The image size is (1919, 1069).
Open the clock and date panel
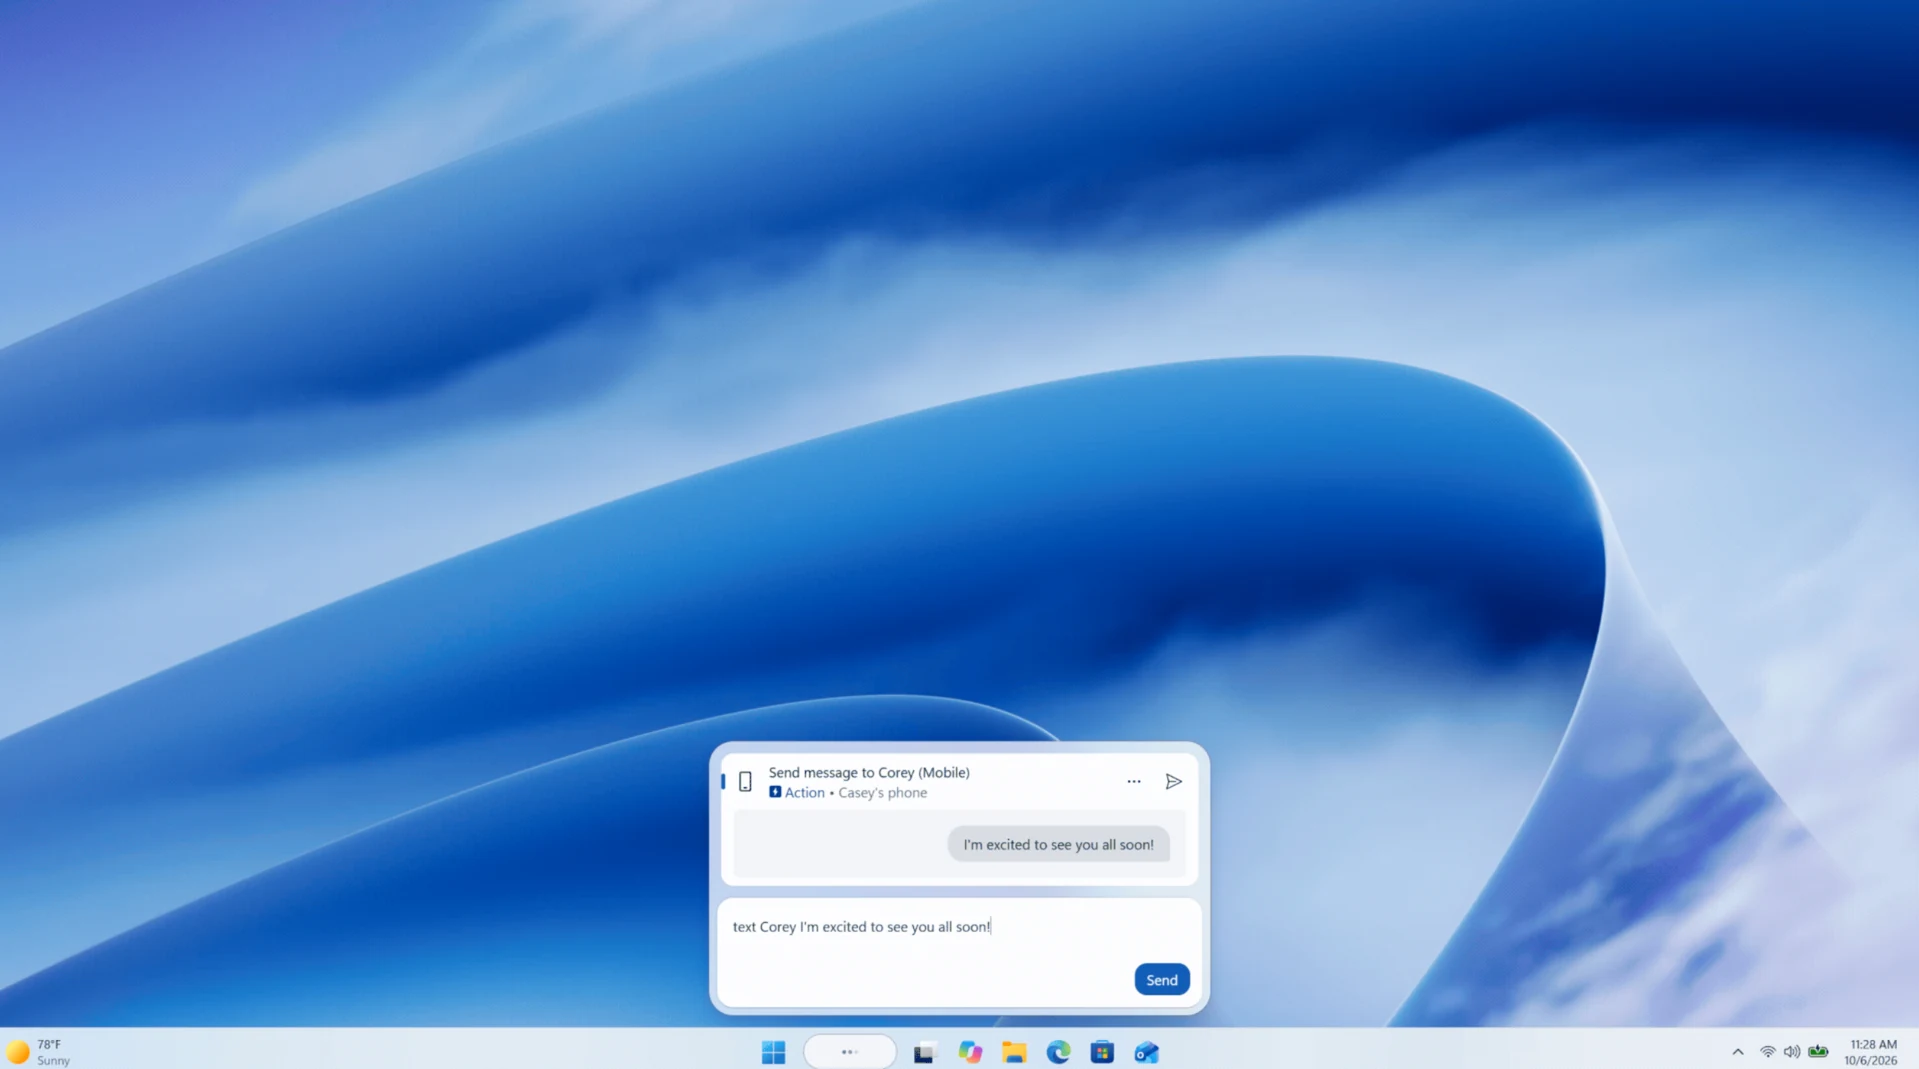point(1870,1052)
